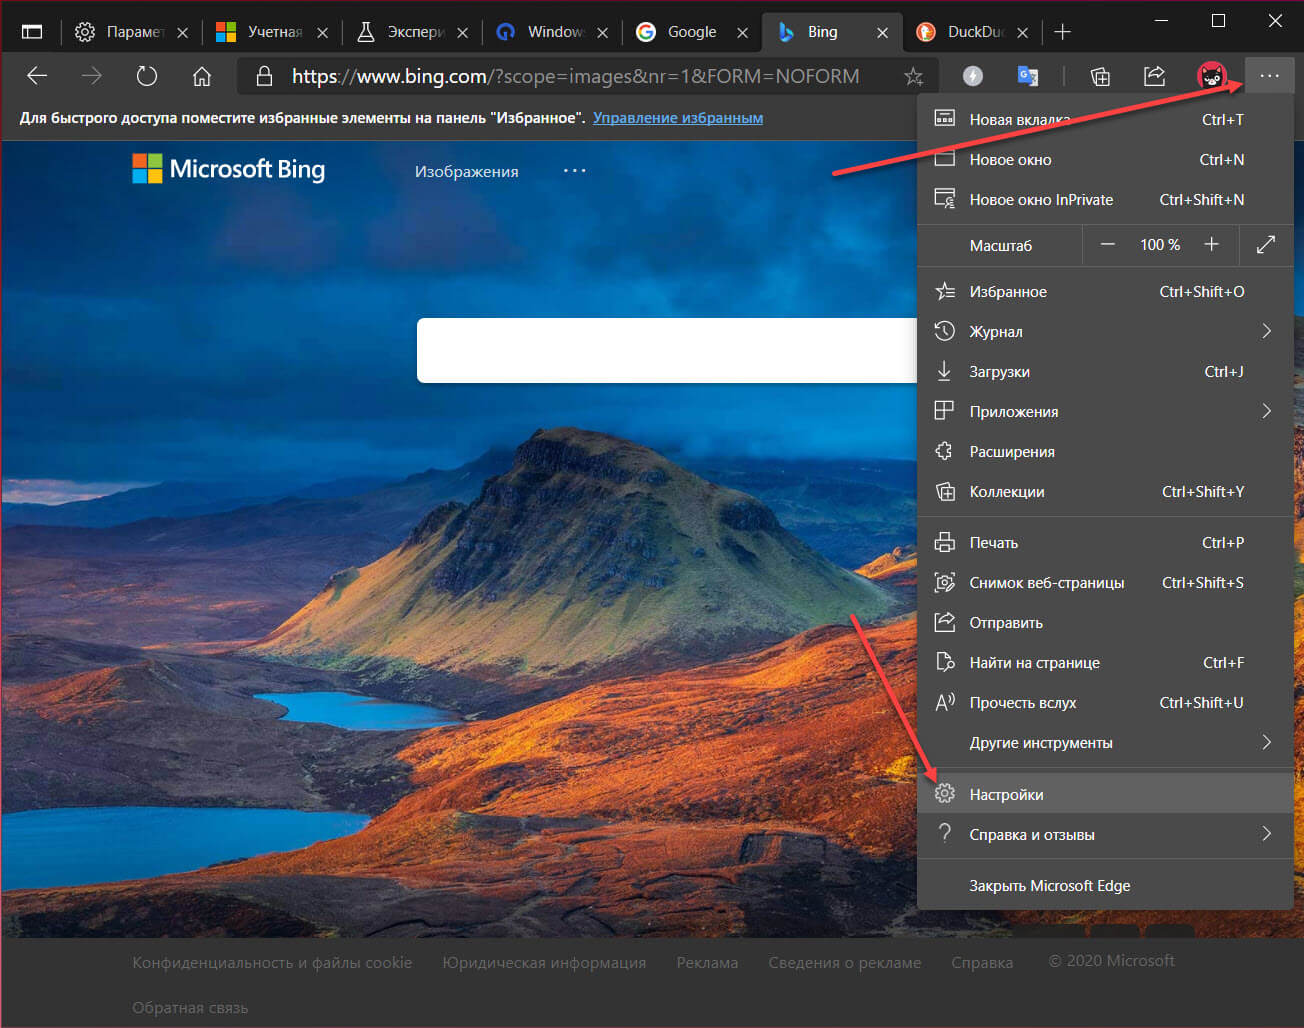Click the Реклама footer link
Image resolution: width=1304 pixels, height=1028 pixels.
[x=707, y=962]
